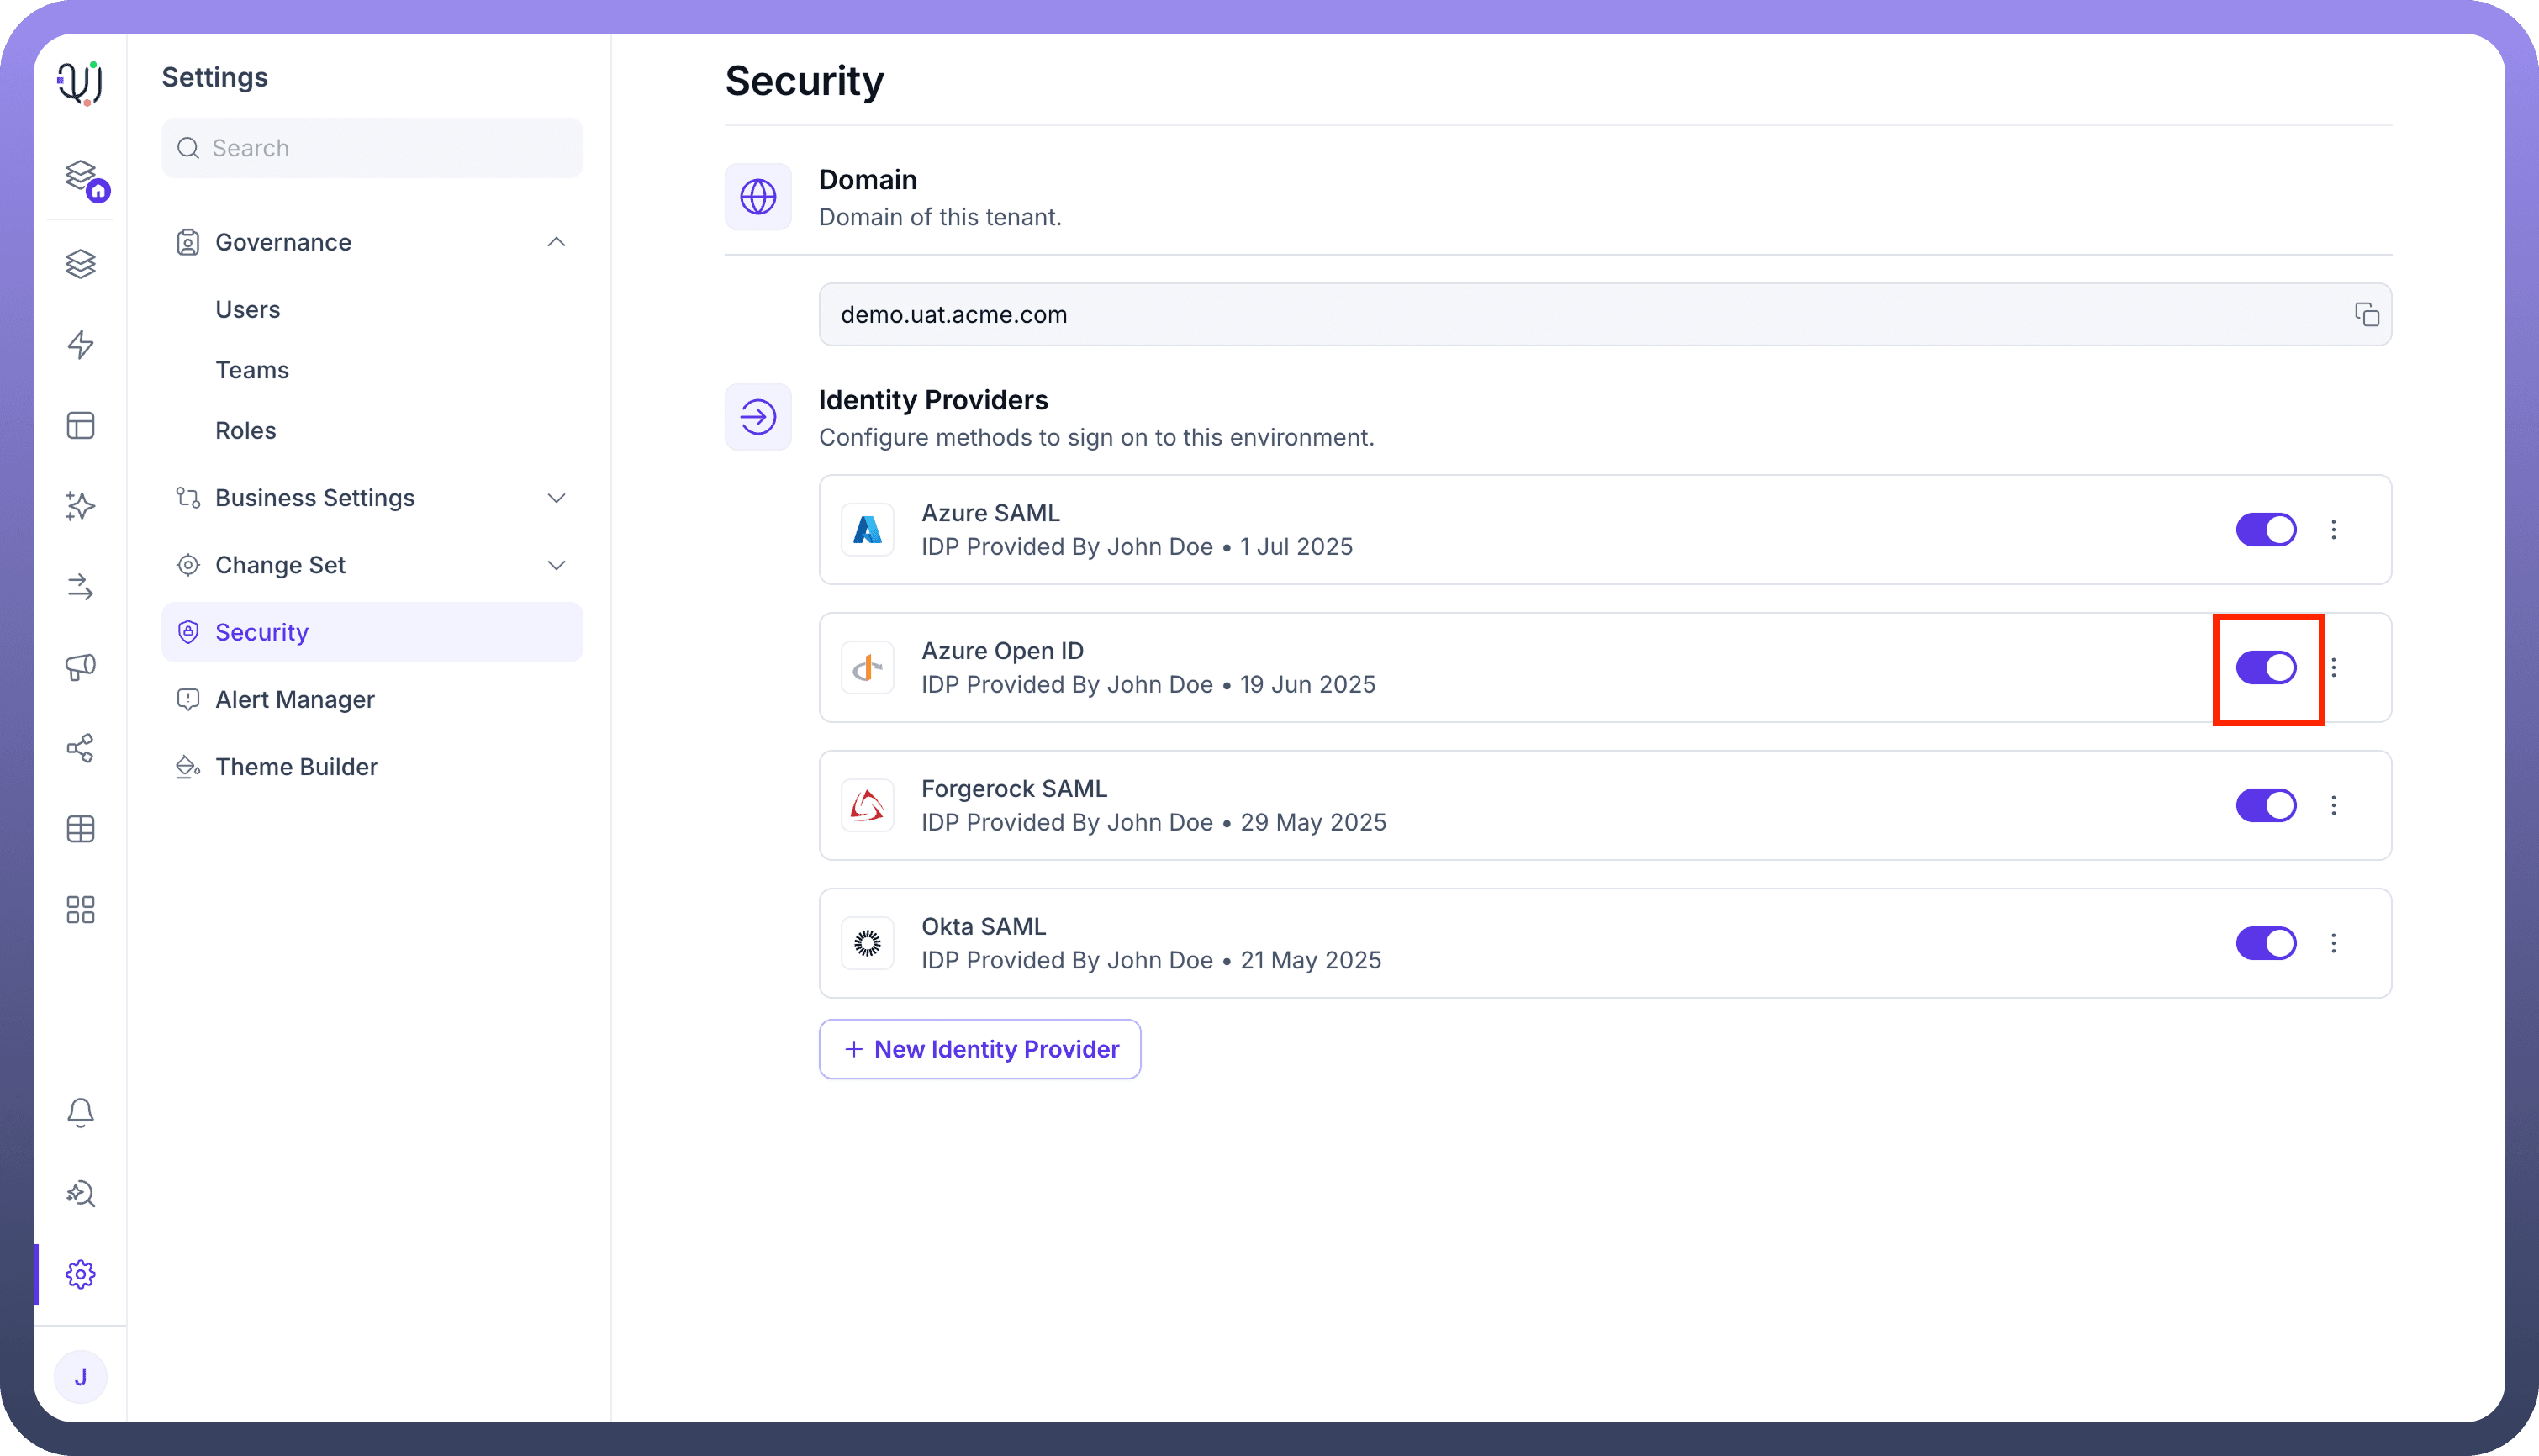Open the Users settings page
Image resolution: width=2539 pixels, height=1456 pixels.
point(247,310)
